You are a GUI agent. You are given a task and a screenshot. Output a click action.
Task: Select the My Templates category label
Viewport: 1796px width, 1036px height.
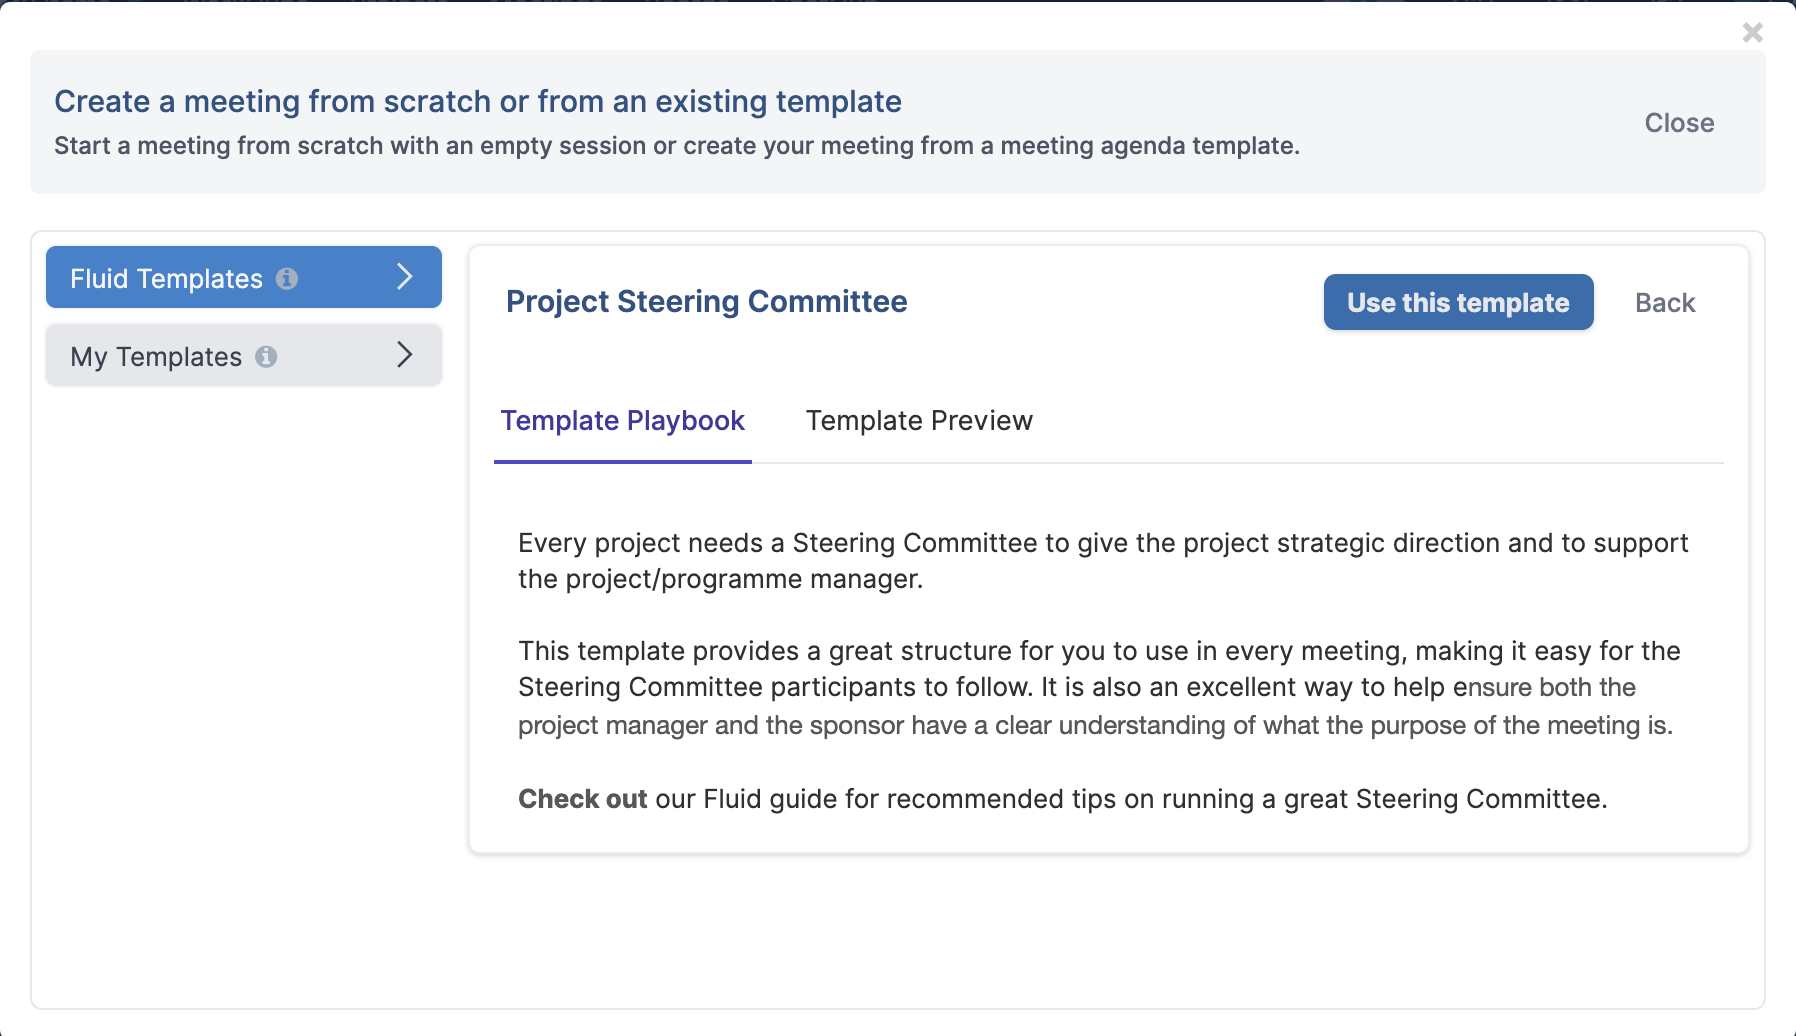coord(156,357)
